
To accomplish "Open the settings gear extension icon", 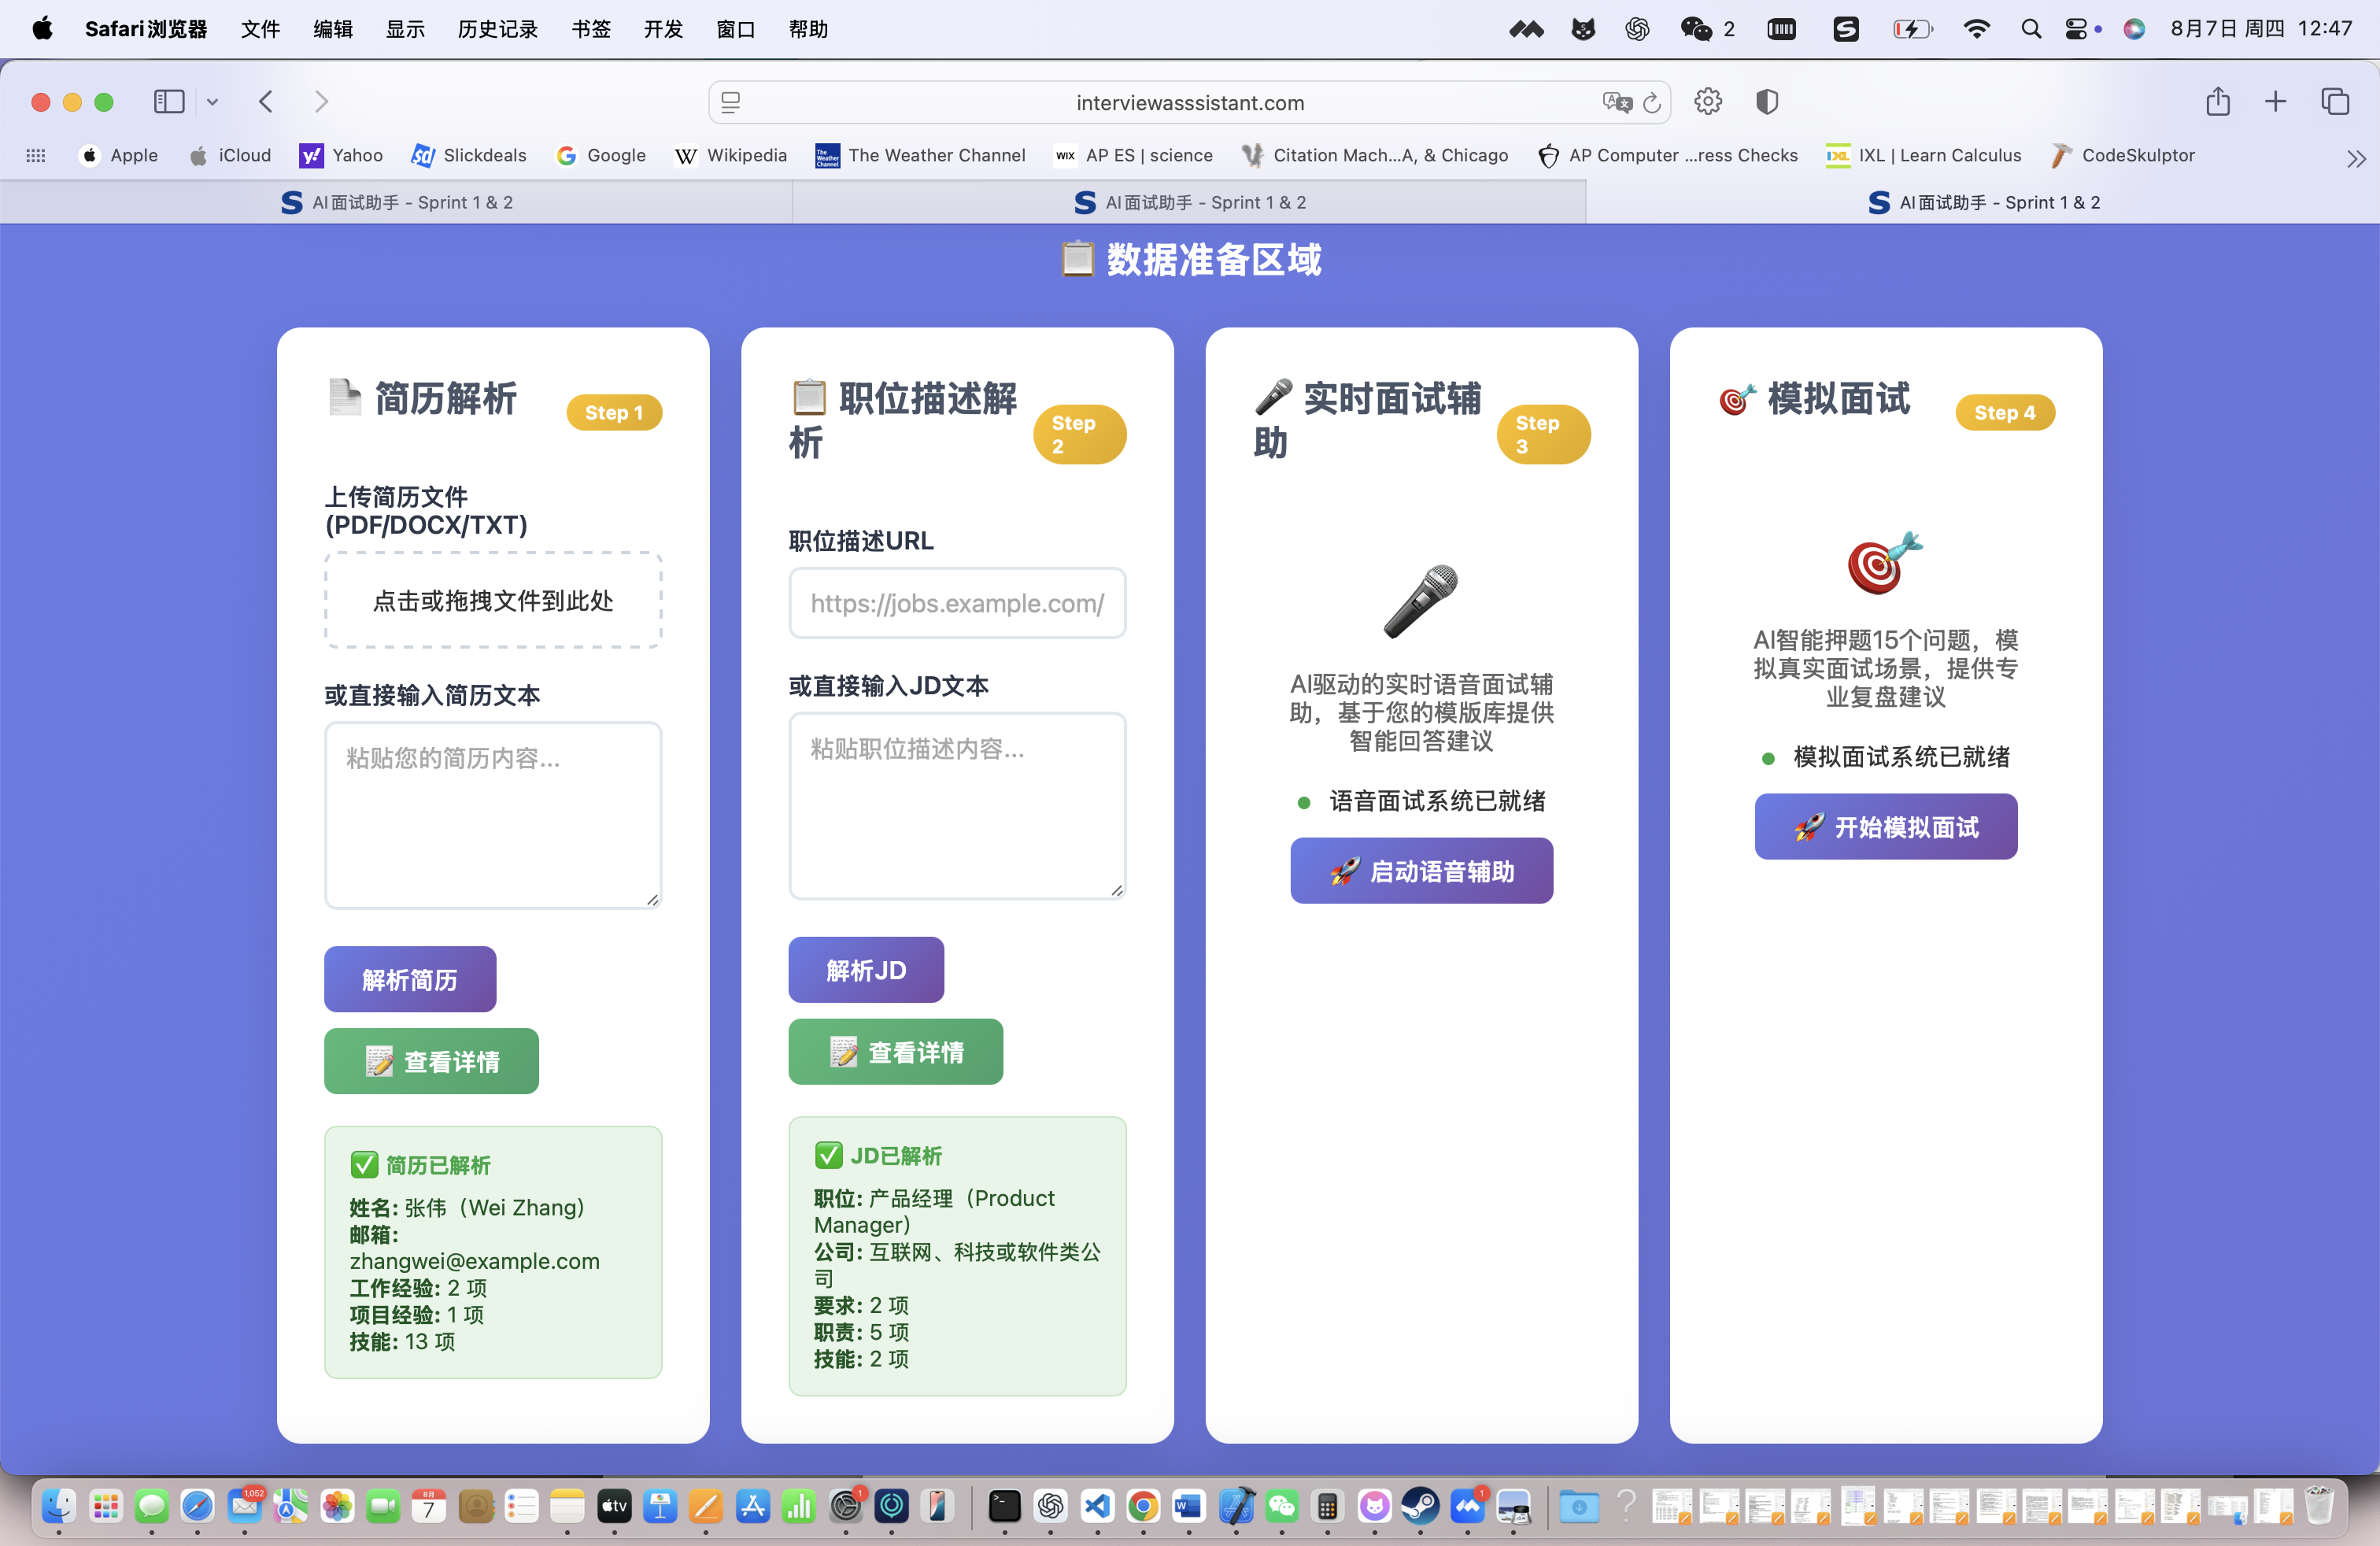I will [x=1708, y=102].
